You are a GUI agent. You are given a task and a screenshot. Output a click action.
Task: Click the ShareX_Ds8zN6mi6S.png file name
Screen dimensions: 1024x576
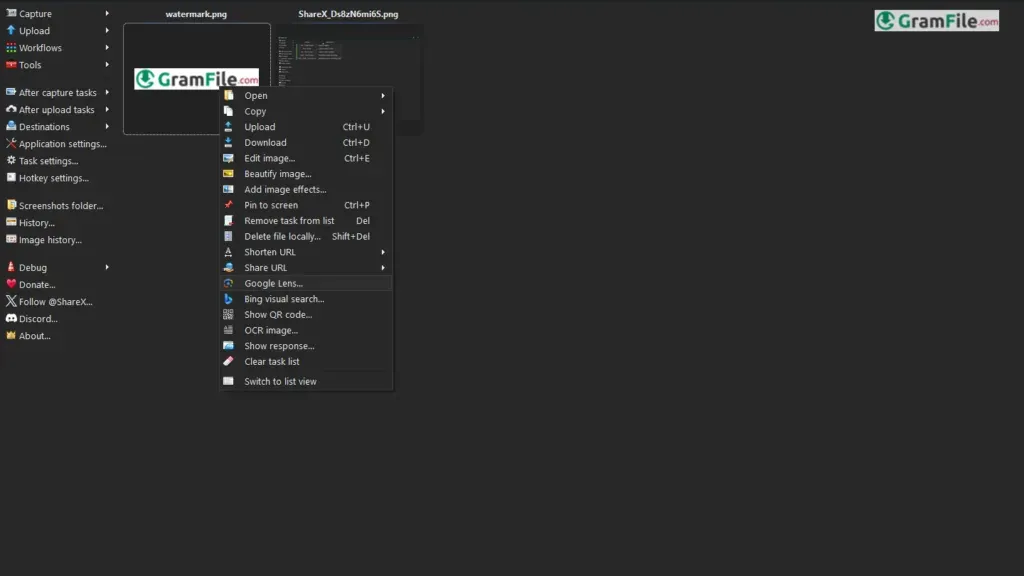point(348,14)
